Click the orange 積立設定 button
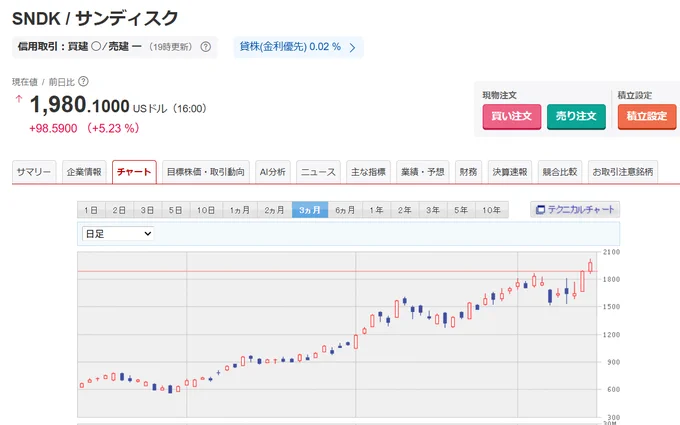Screen dimensions: 680x425 tap(647, 116)
